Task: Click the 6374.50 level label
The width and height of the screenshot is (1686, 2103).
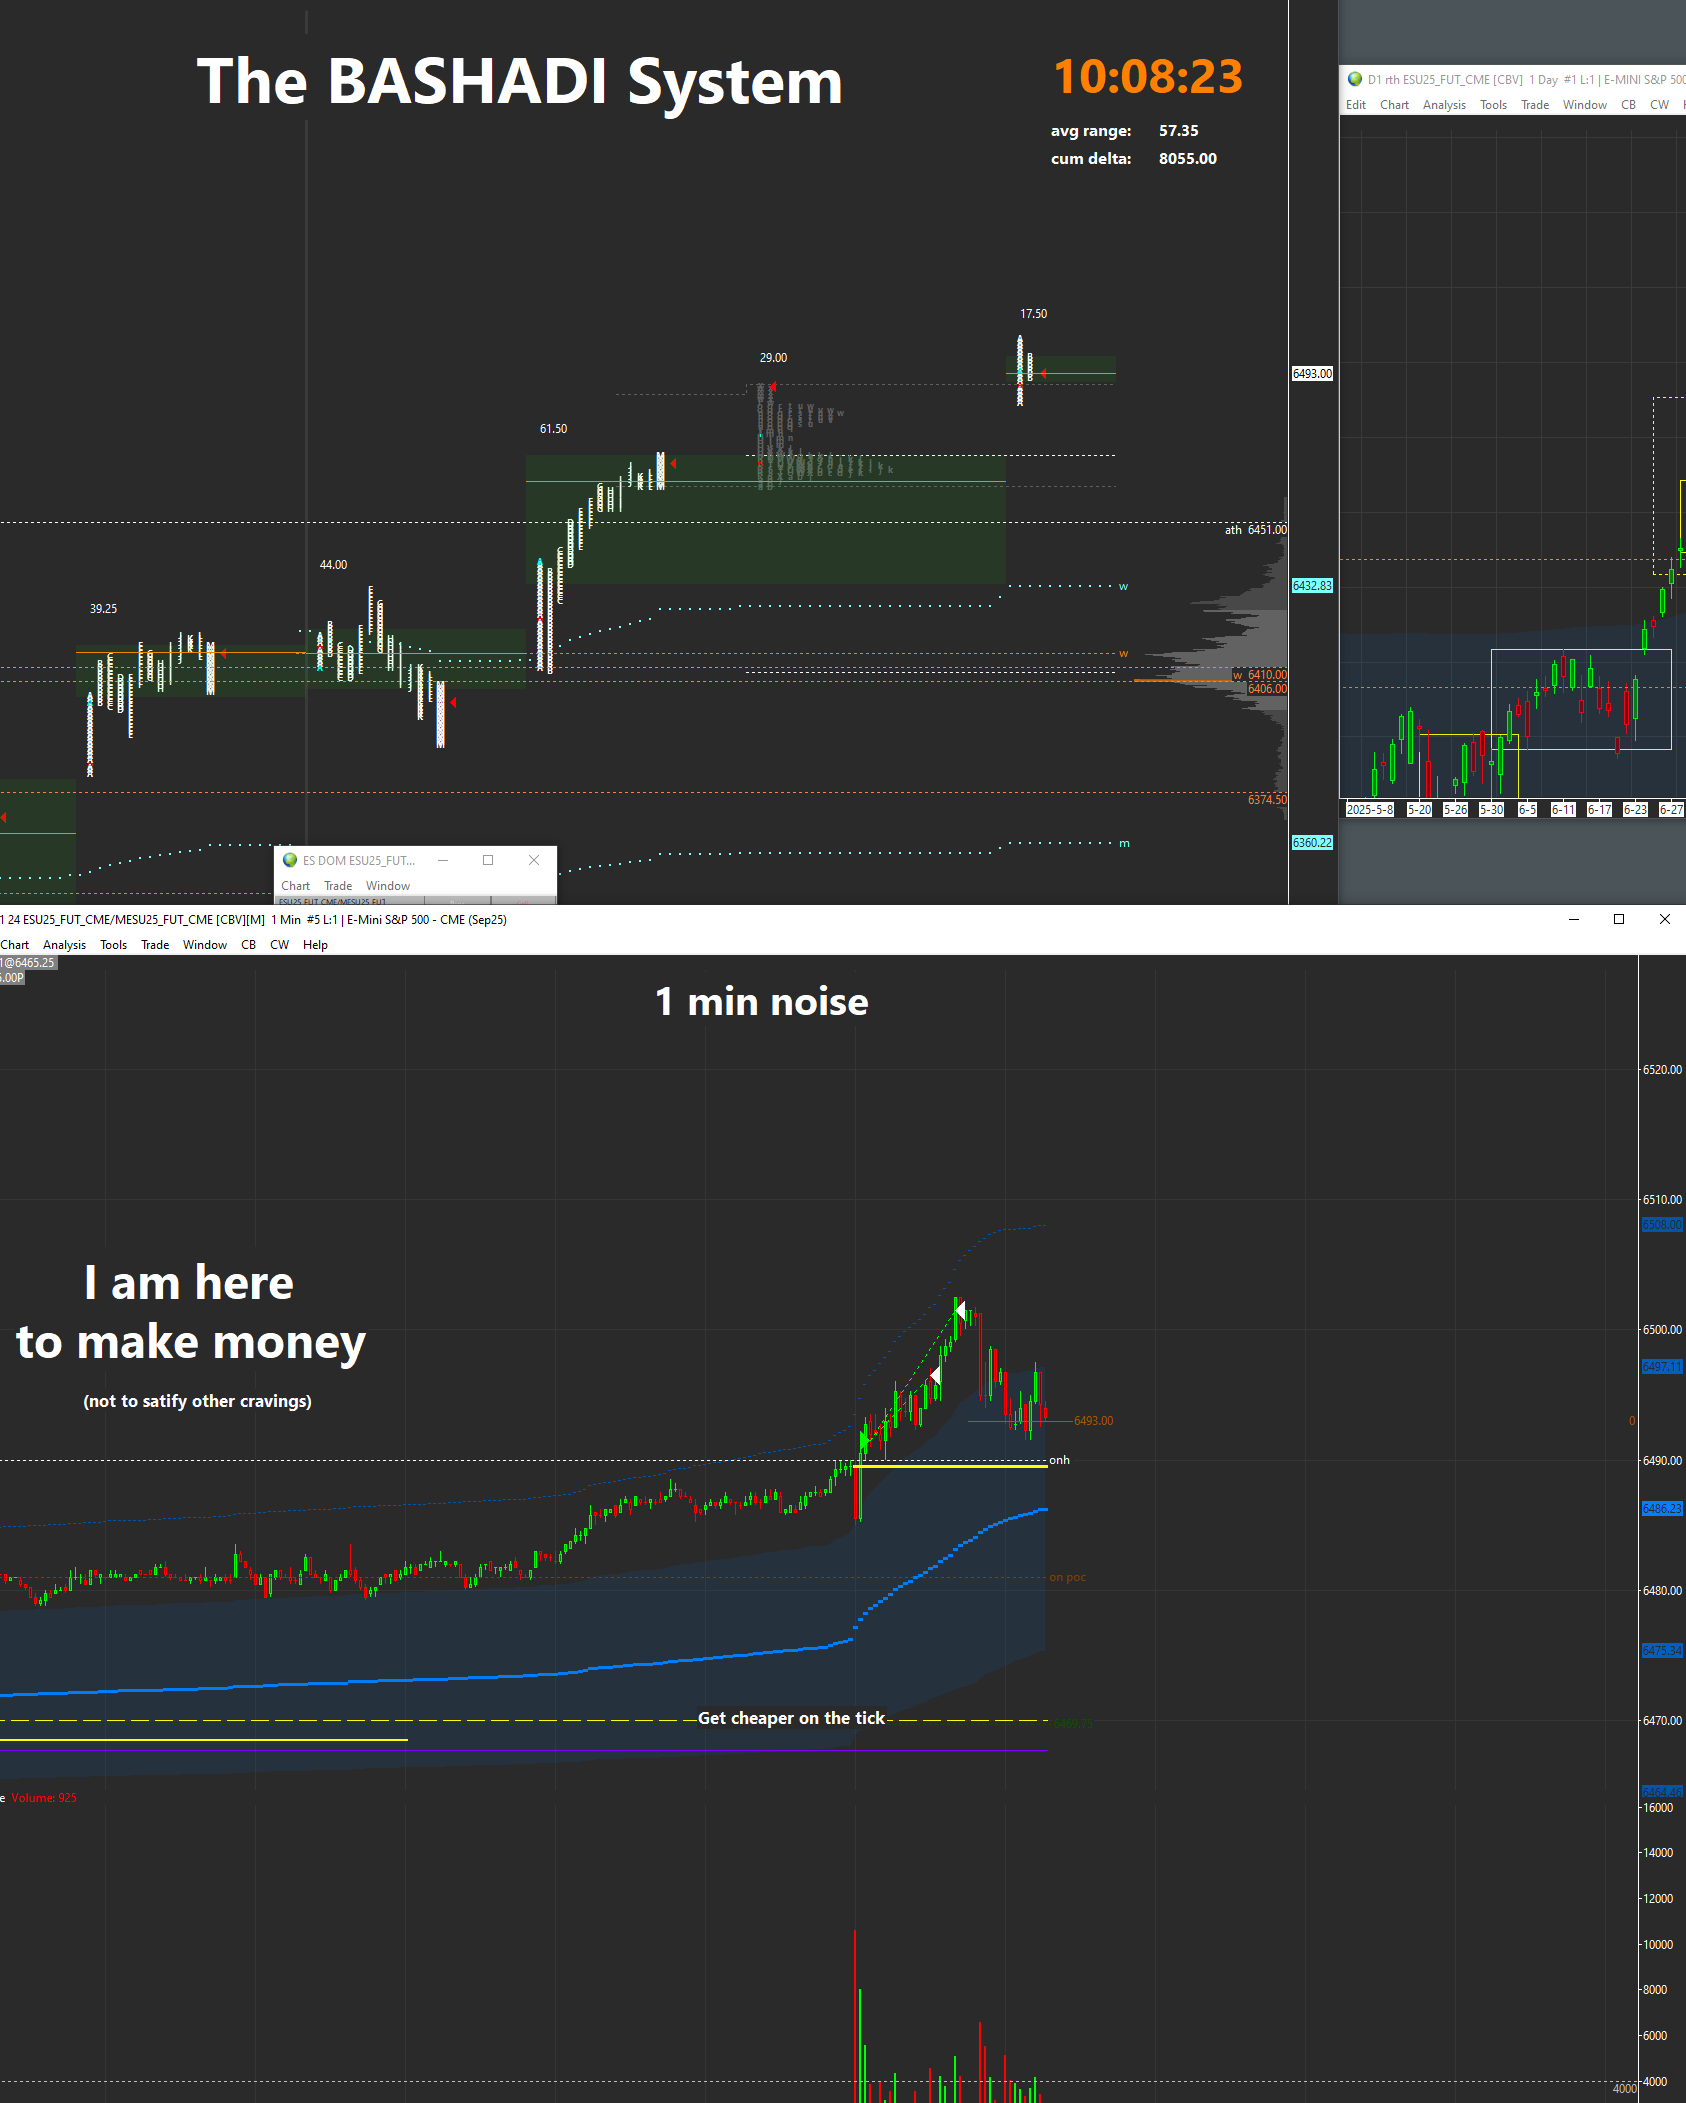Action: pyautogui.click(x=1267, y=800)
